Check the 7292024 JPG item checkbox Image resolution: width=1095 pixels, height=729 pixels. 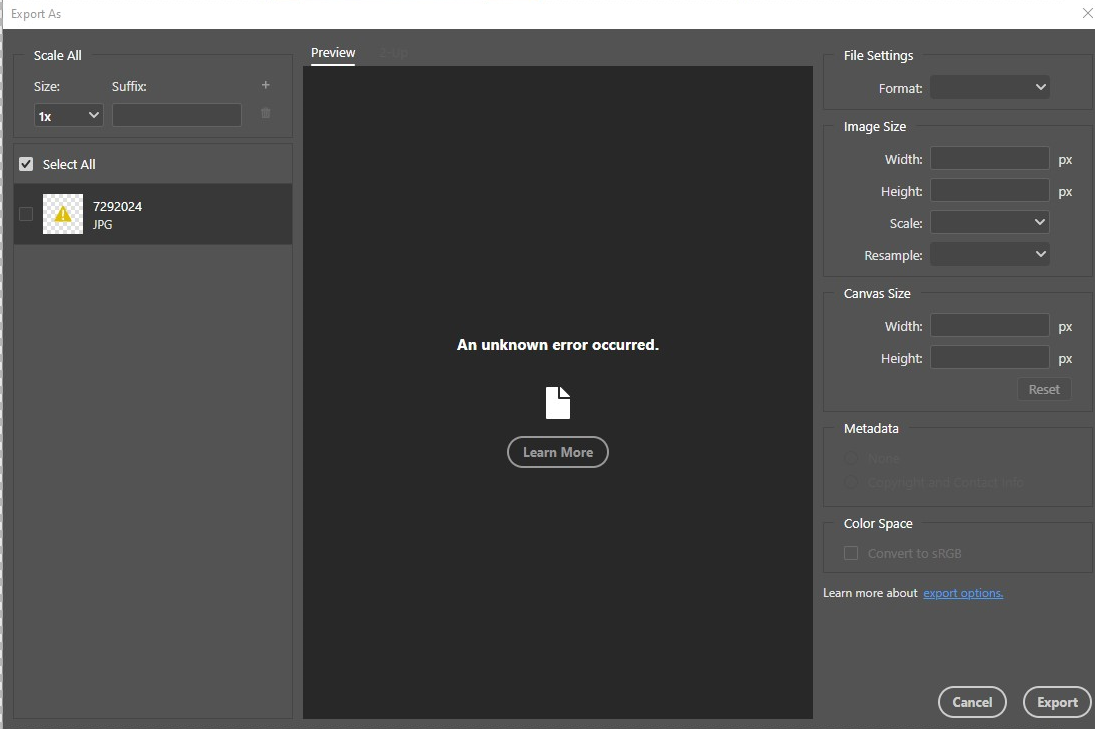tap(26, 214)
